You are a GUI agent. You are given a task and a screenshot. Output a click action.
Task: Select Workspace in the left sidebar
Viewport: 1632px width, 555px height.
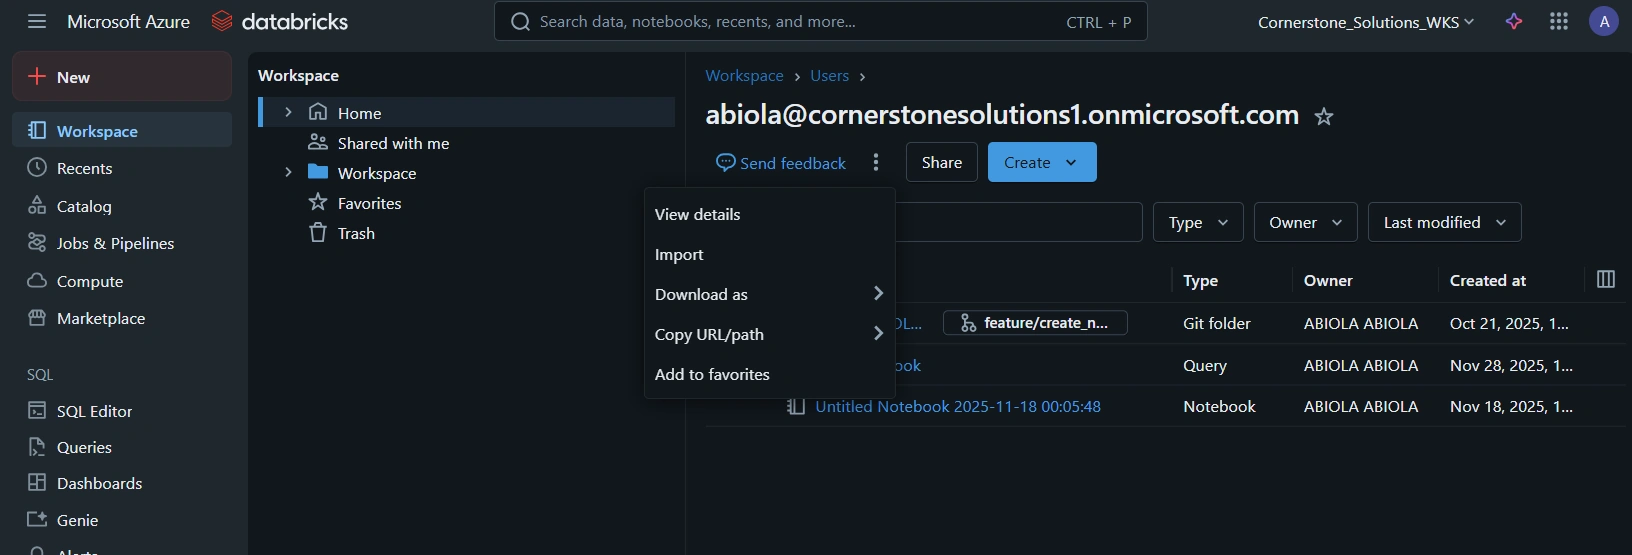tap(122, 130)
